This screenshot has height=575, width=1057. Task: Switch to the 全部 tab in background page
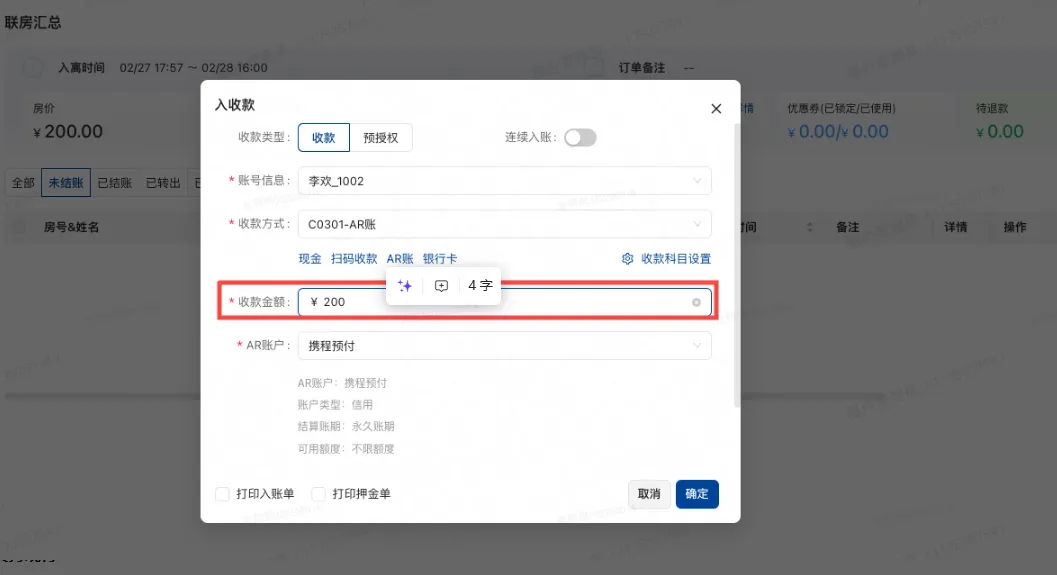[x=23, y=183]
